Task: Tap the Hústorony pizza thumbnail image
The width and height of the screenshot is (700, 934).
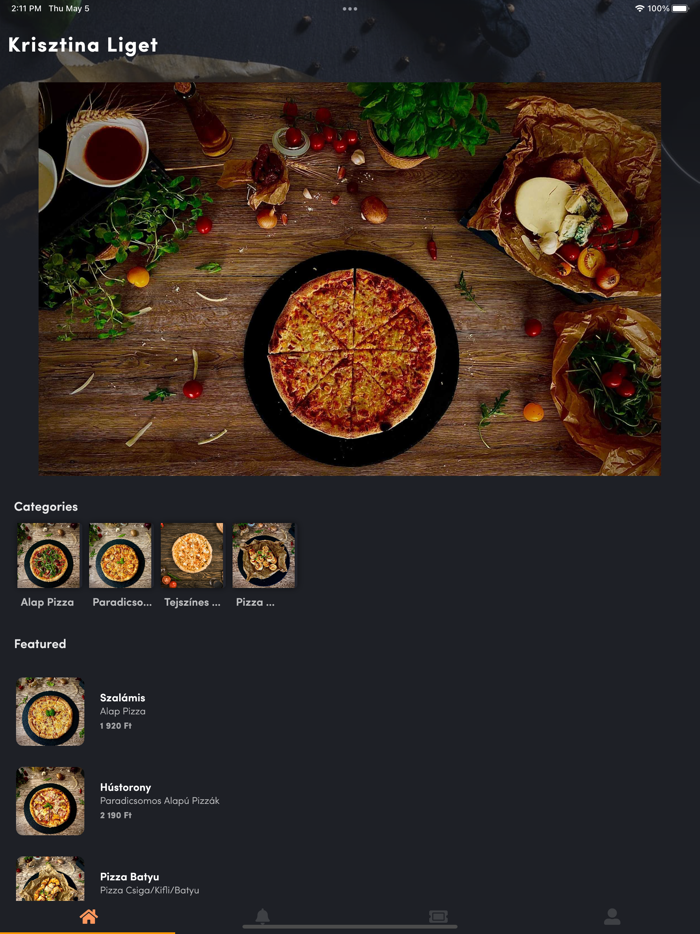Action: click(50, 801)
